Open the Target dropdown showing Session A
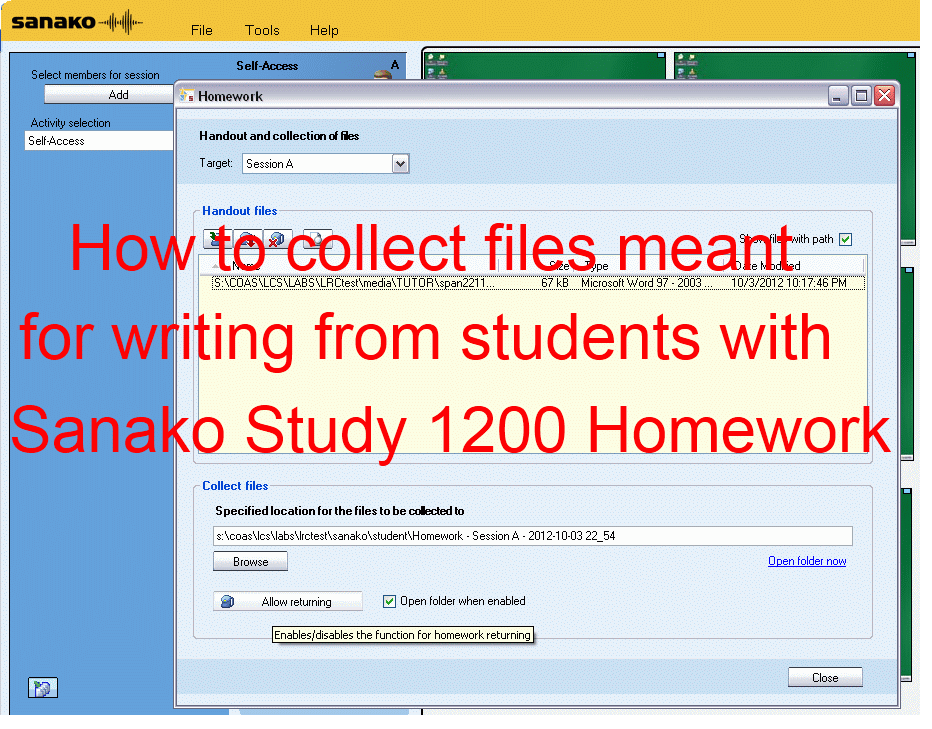This screenshot has width=932, height=729. click(400, 163)
